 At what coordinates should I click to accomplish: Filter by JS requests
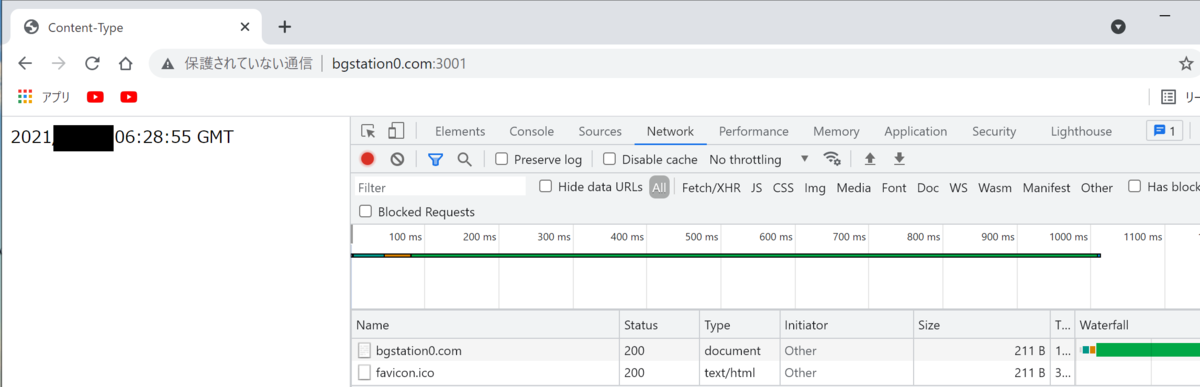click(x=756, y=187)
